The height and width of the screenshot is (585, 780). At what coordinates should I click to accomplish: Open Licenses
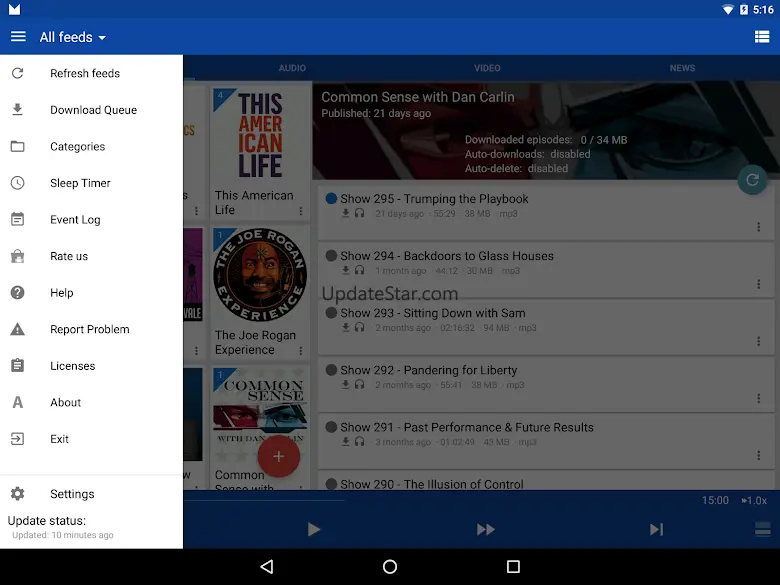tap(92, 366)
